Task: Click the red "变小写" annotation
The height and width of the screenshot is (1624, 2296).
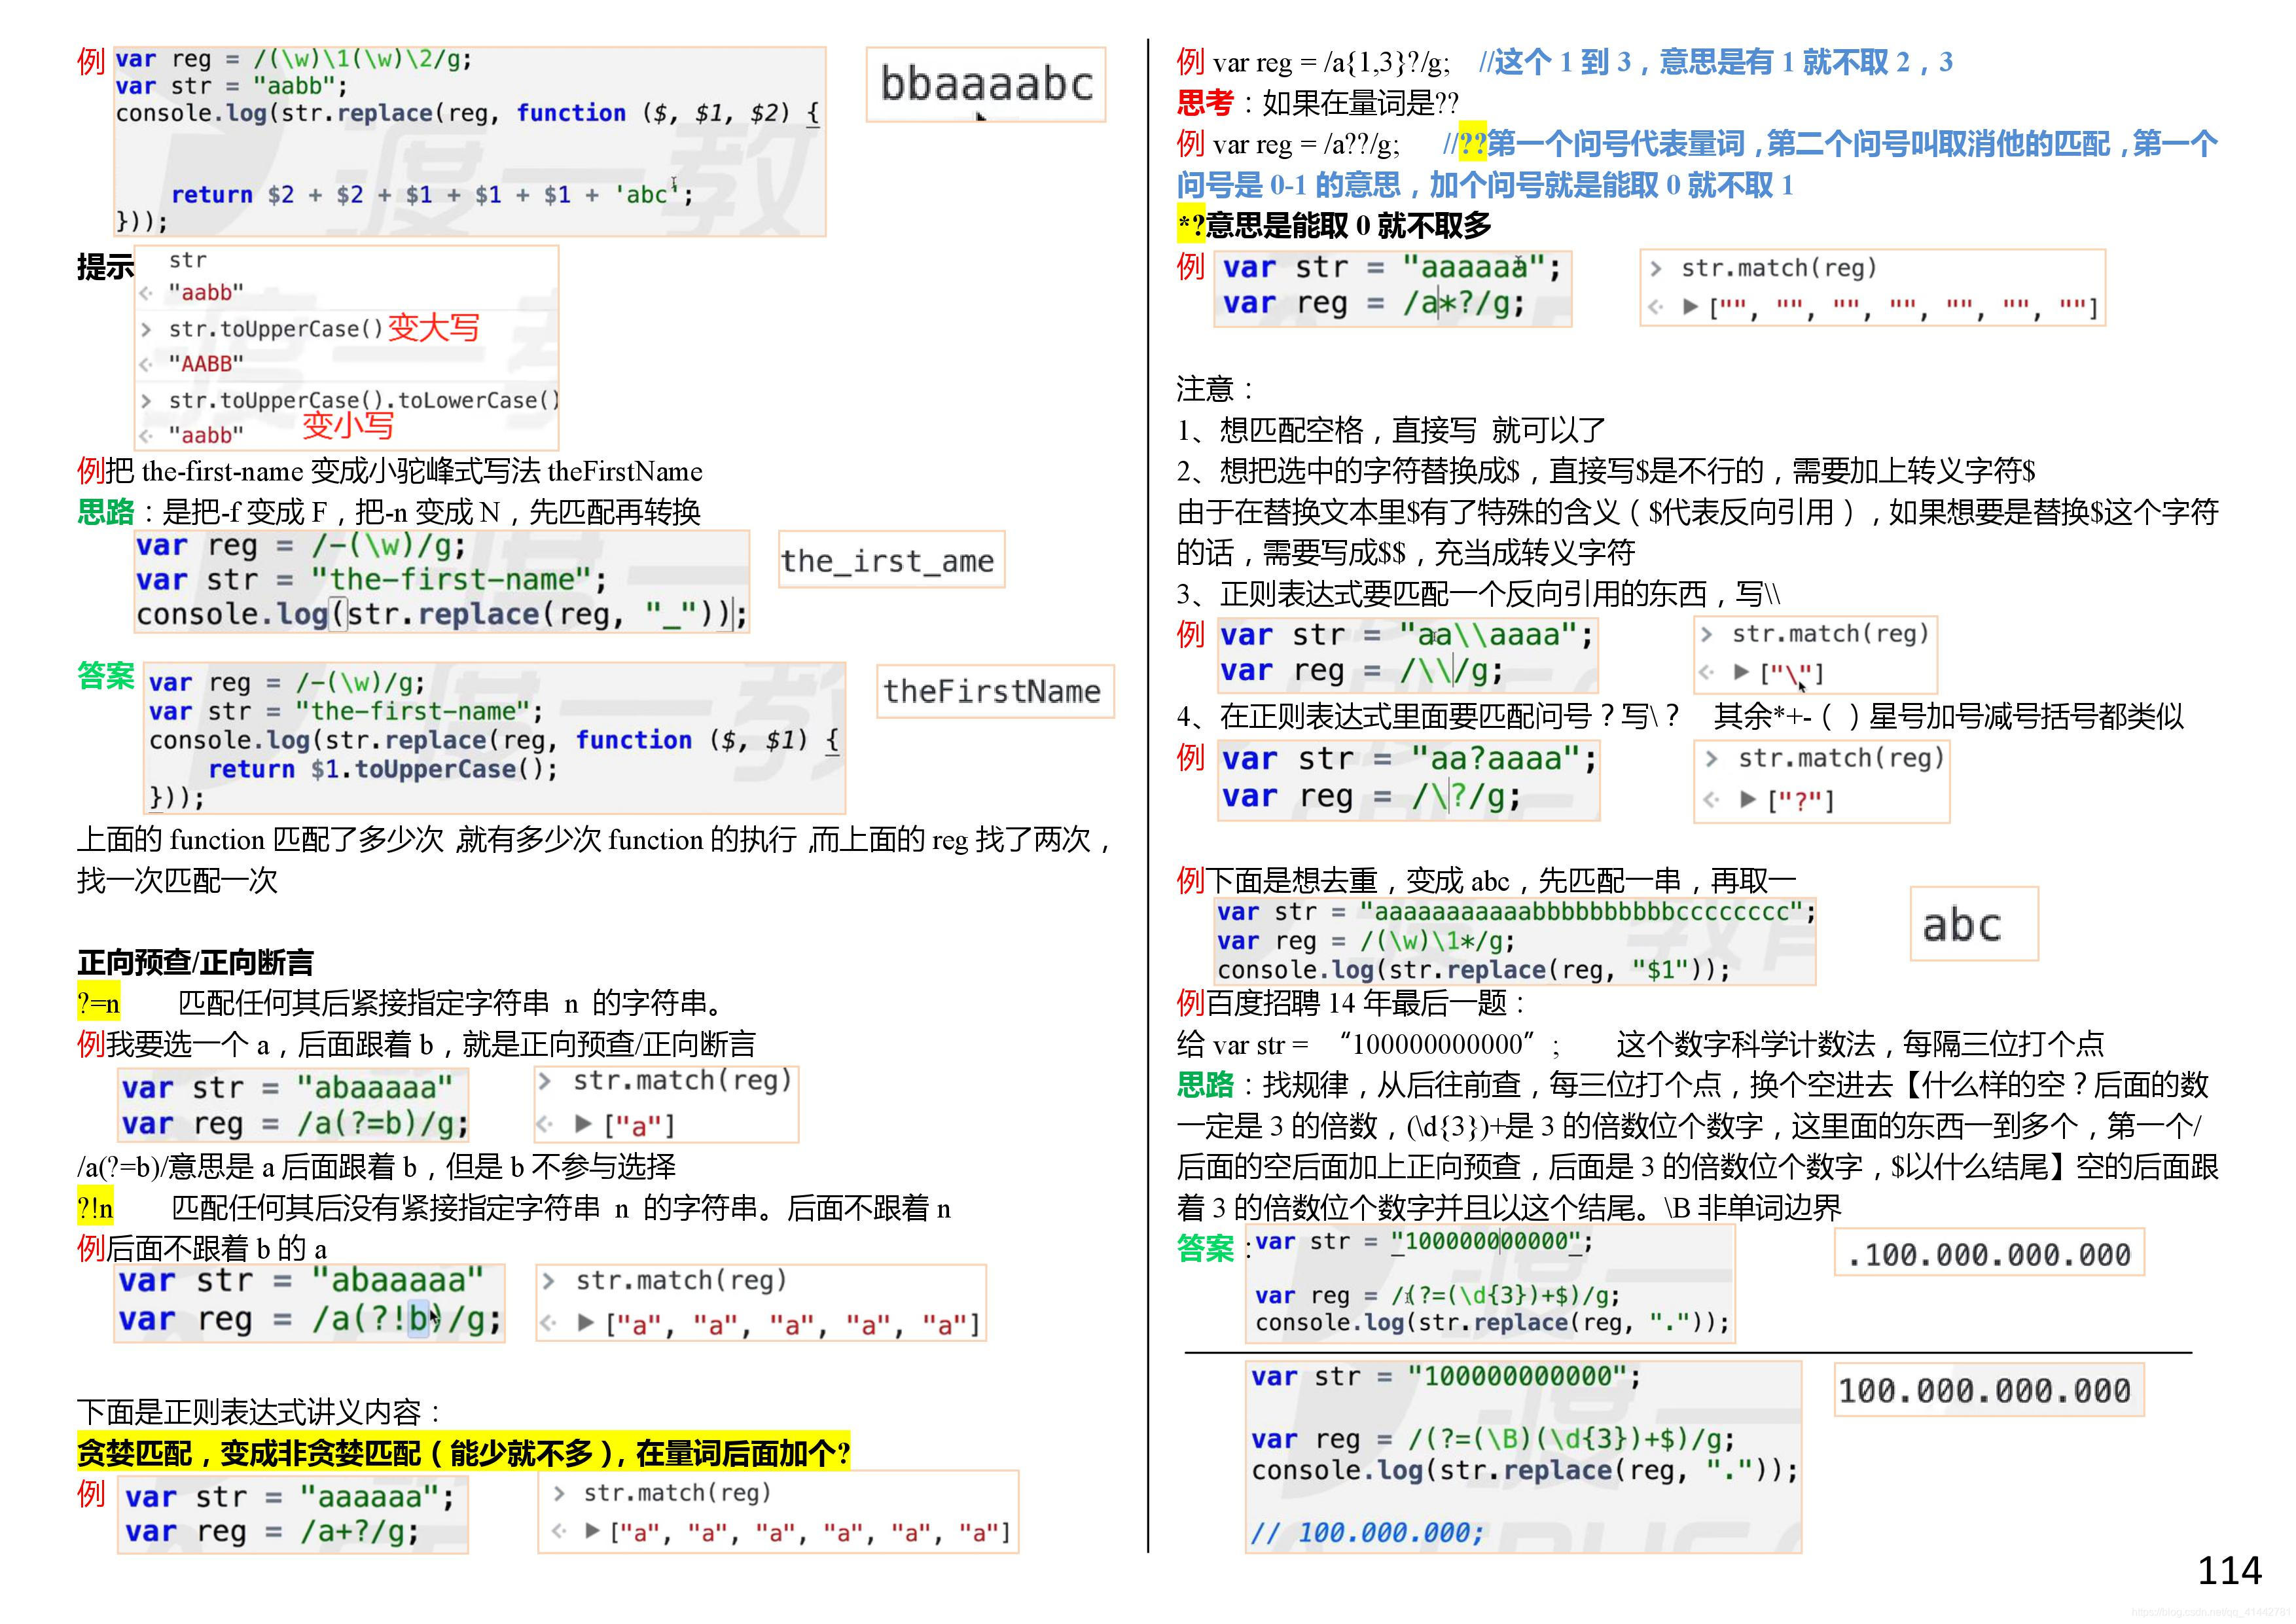Action: pos(348,425)
